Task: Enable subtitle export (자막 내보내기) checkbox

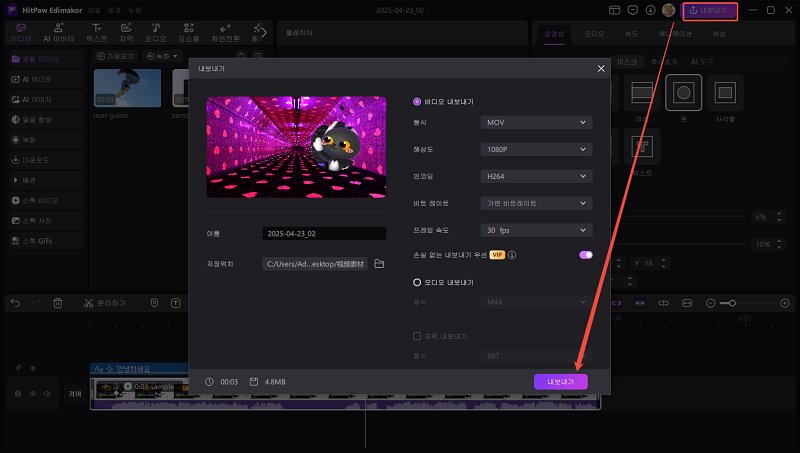Action: coord(417,336)
